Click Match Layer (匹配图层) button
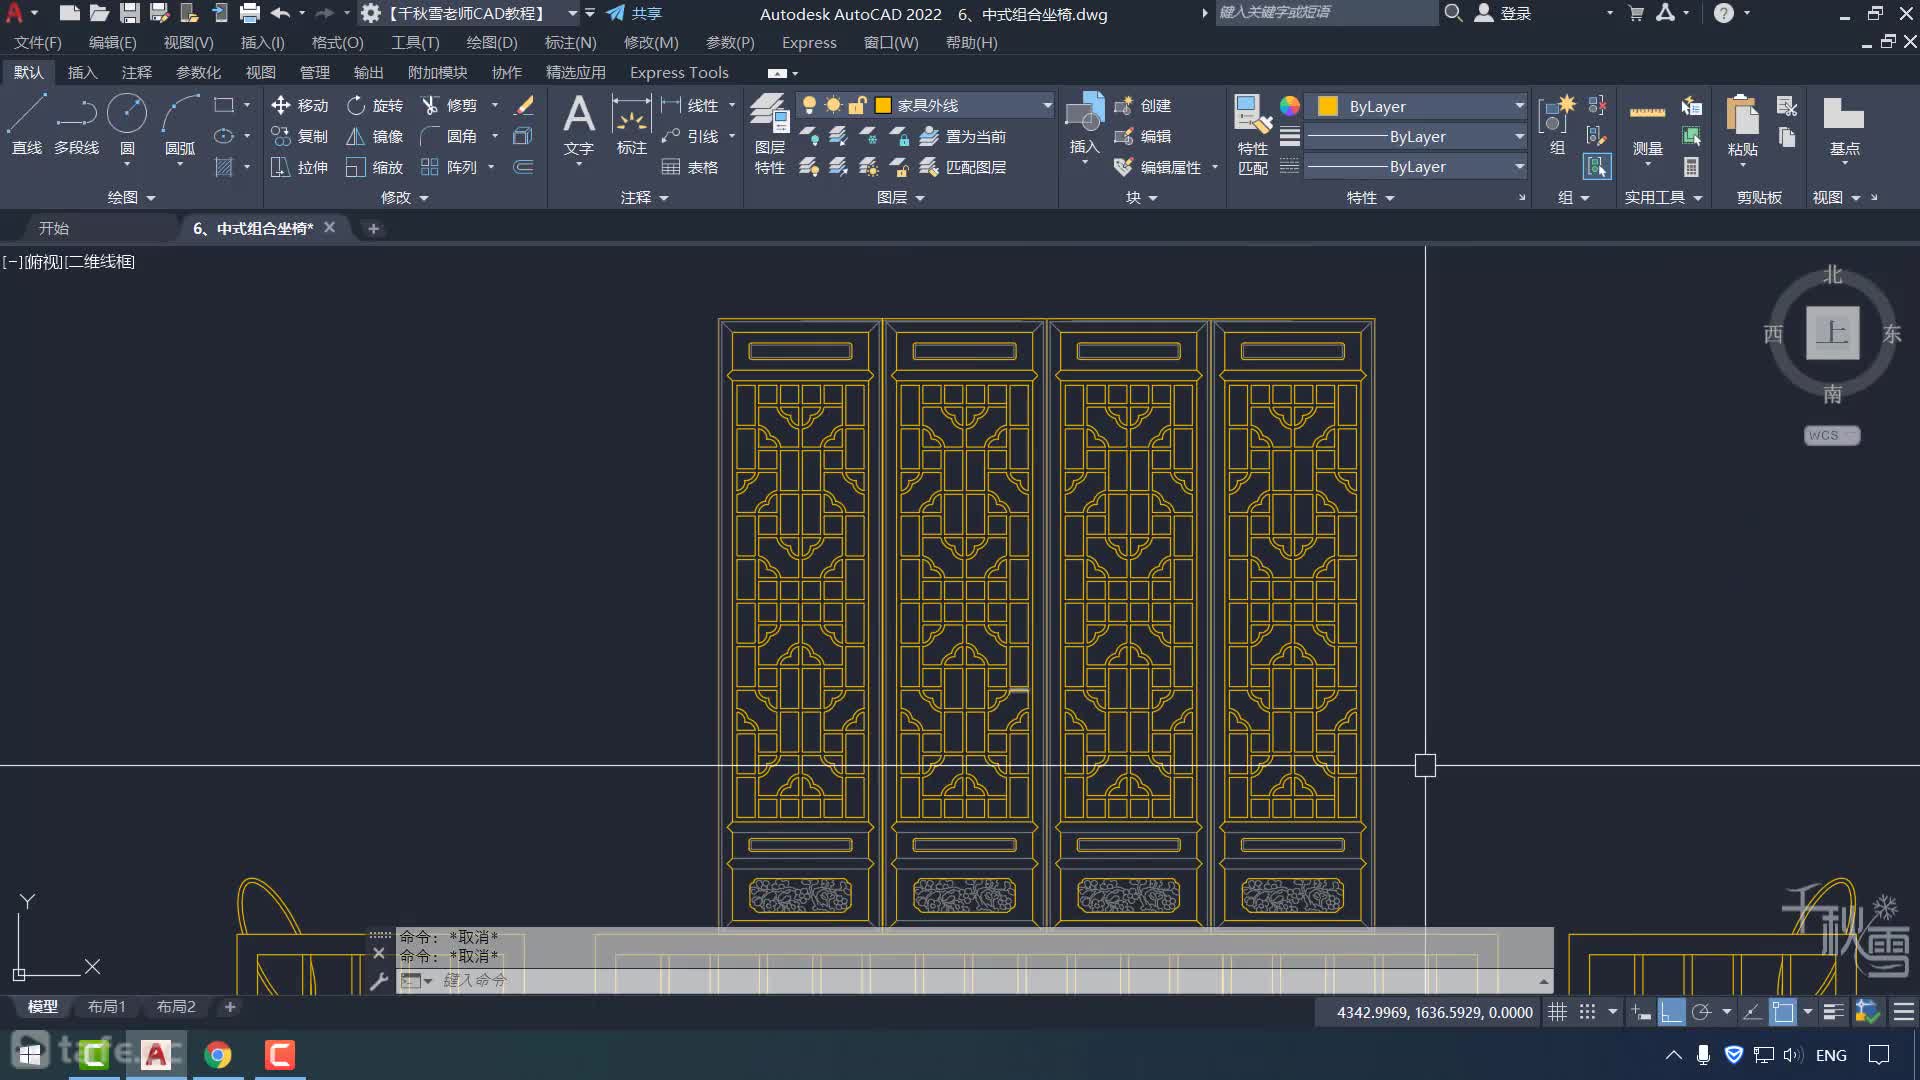Screen dimensions: 1920x1080 click(963, 167)
